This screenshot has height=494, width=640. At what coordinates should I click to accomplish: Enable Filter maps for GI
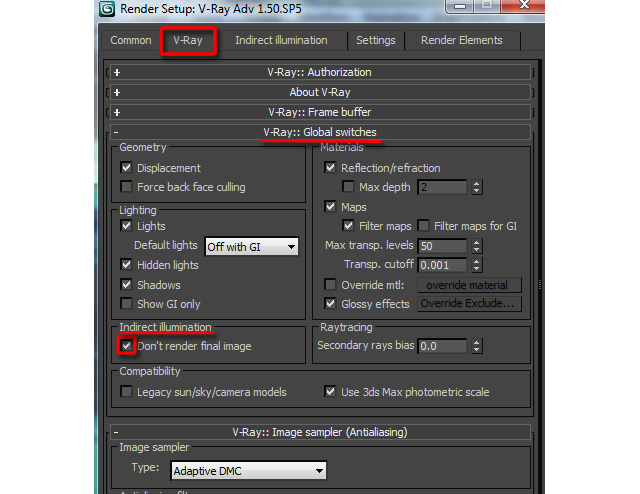tap(424, 226)
